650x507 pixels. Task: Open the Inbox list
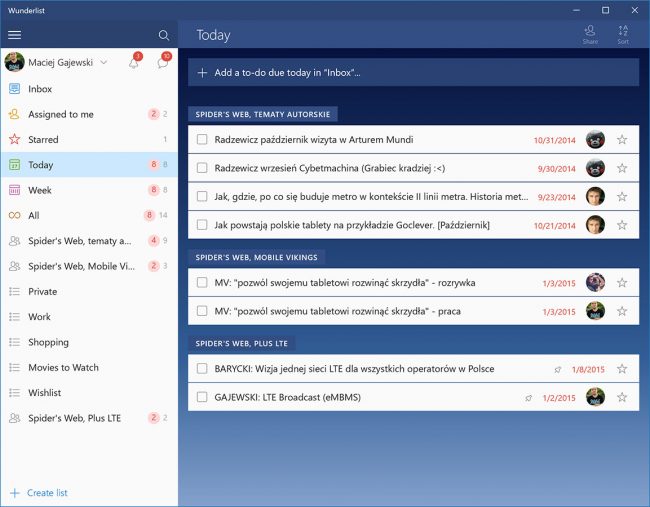89,89
